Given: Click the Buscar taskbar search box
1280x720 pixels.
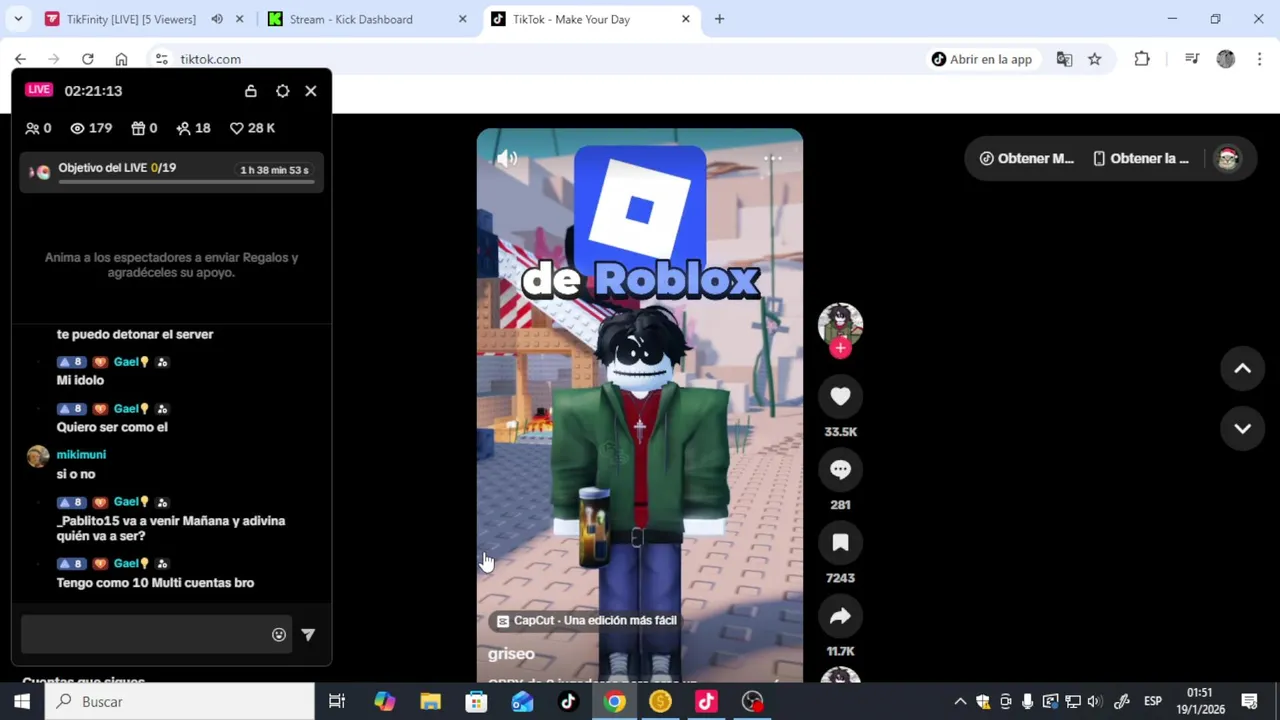Looking at the screenshot, I should click(x=180, y=701).
